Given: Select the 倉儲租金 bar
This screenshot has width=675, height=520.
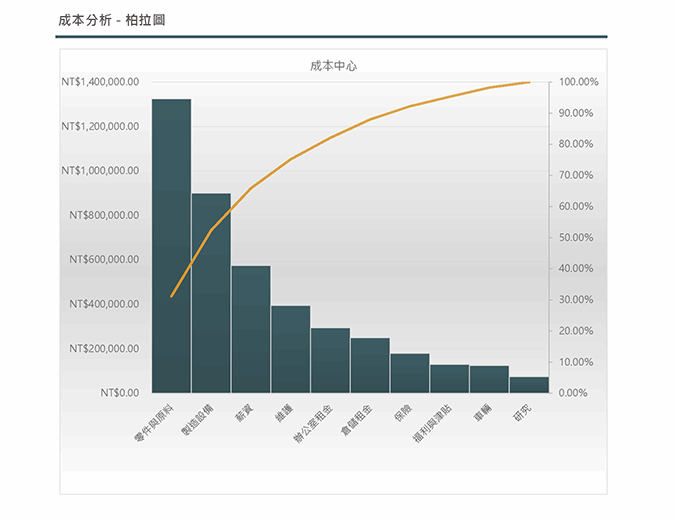Looking at the screenshot, I should coord(370,365).
